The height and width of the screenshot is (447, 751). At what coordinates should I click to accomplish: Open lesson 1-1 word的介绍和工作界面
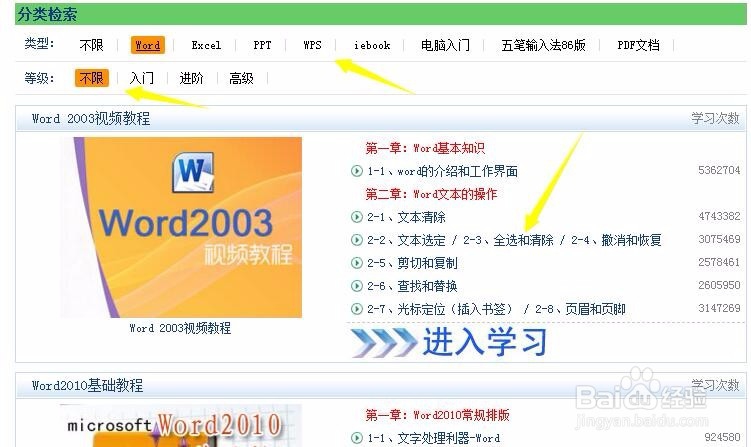pos(443,171)
